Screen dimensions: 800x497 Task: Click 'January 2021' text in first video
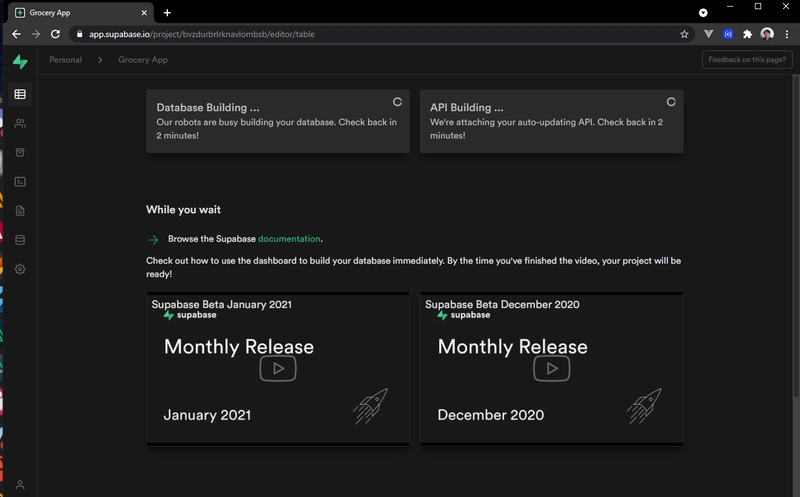(x=207, y=415)
